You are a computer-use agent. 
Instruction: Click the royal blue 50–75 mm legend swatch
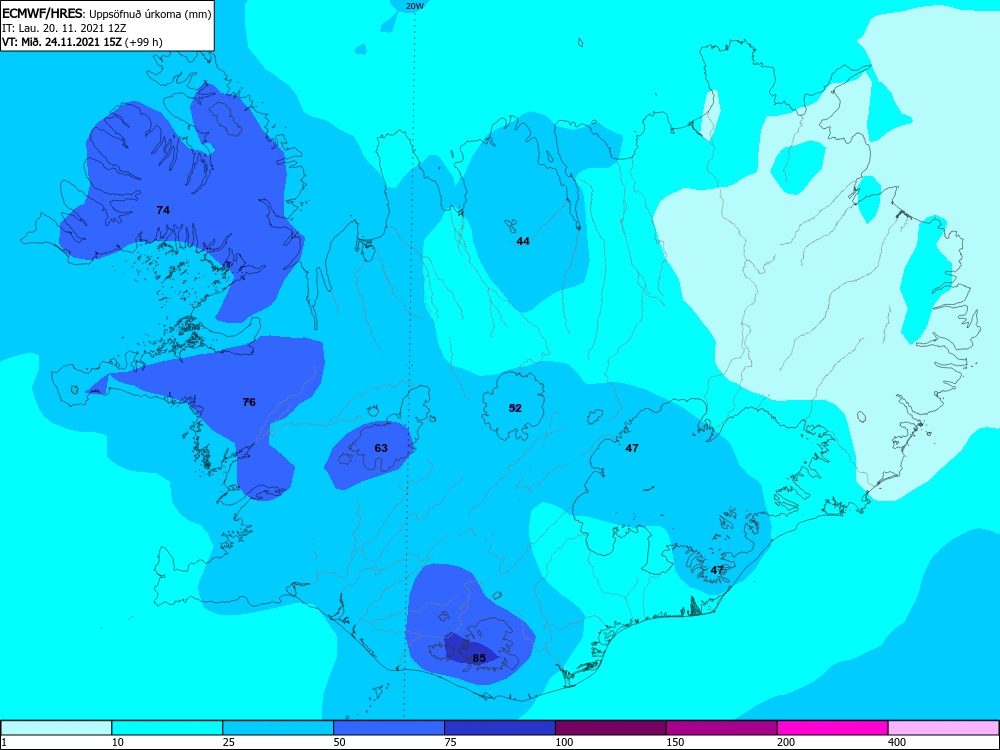389,728
